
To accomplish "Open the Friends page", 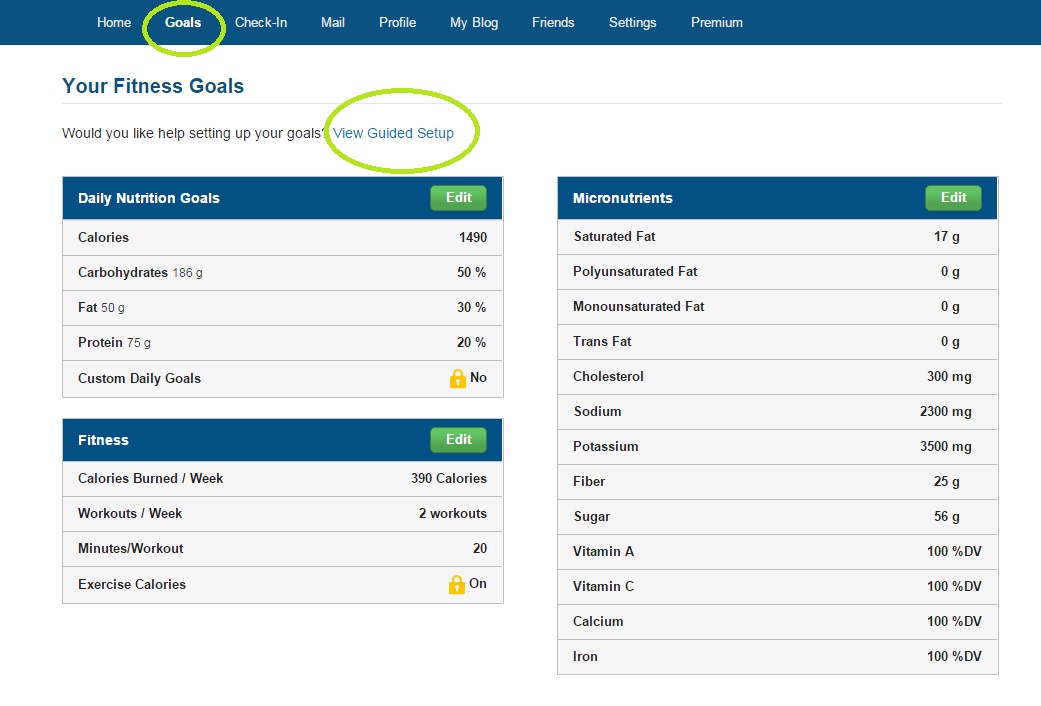I will [553, 22].
